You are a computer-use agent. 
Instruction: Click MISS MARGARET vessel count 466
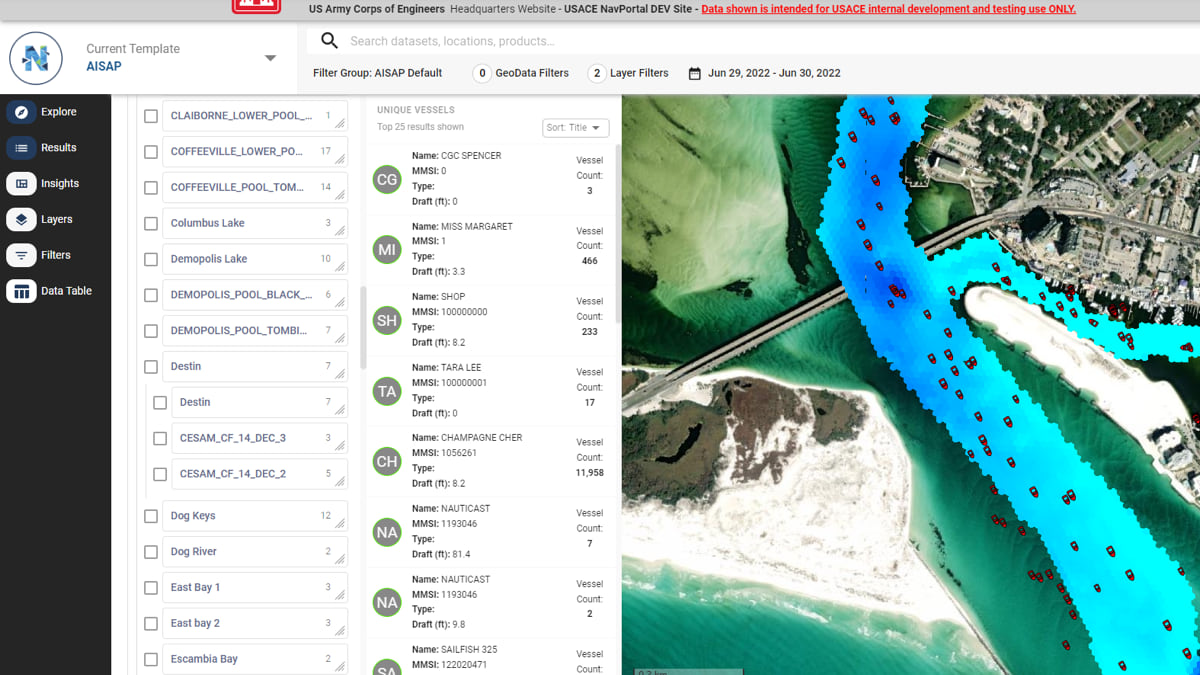[589, 261]
